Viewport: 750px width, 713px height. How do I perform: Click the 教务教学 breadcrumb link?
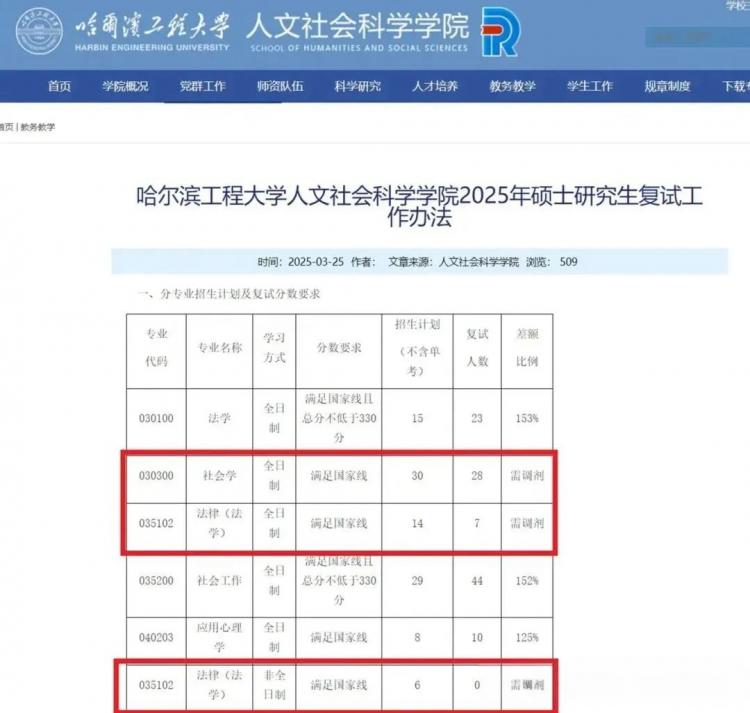38,127
